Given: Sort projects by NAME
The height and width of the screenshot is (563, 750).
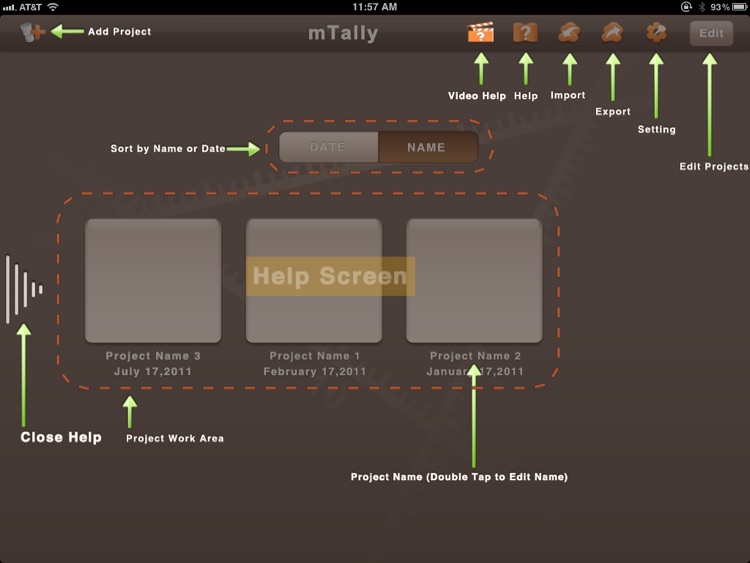Looking at the screenshot, I should [428, 147].
